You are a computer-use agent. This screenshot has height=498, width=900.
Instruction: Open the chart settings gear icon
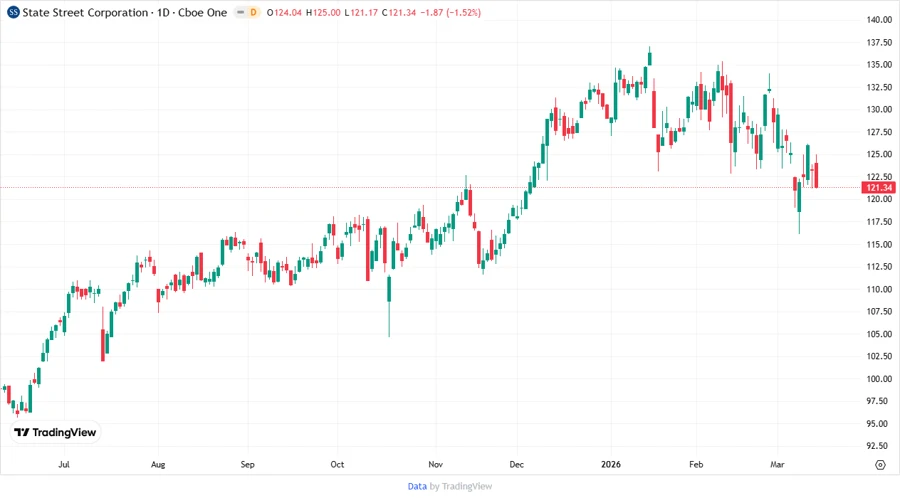[x=880, y=465]
